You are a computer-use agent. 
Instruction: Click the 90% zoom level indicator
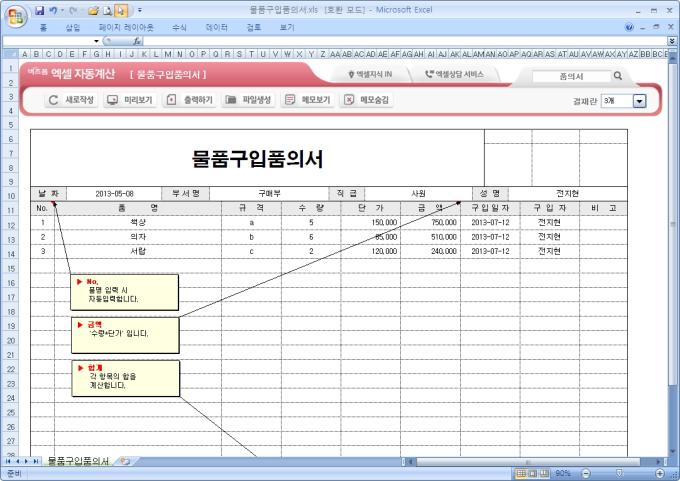(x=562, y=473)
